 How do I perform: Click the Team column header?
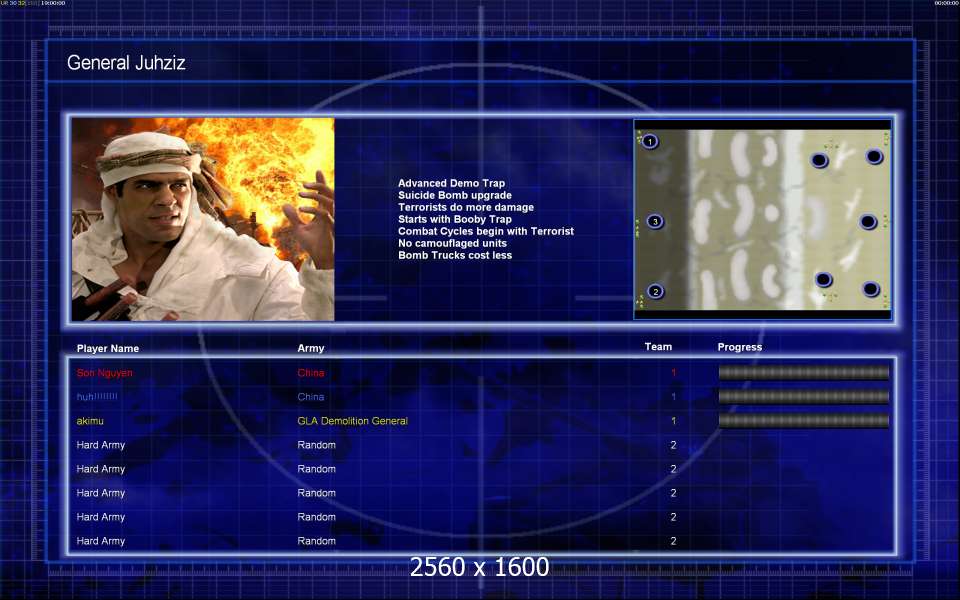click(x=658, y=347)
